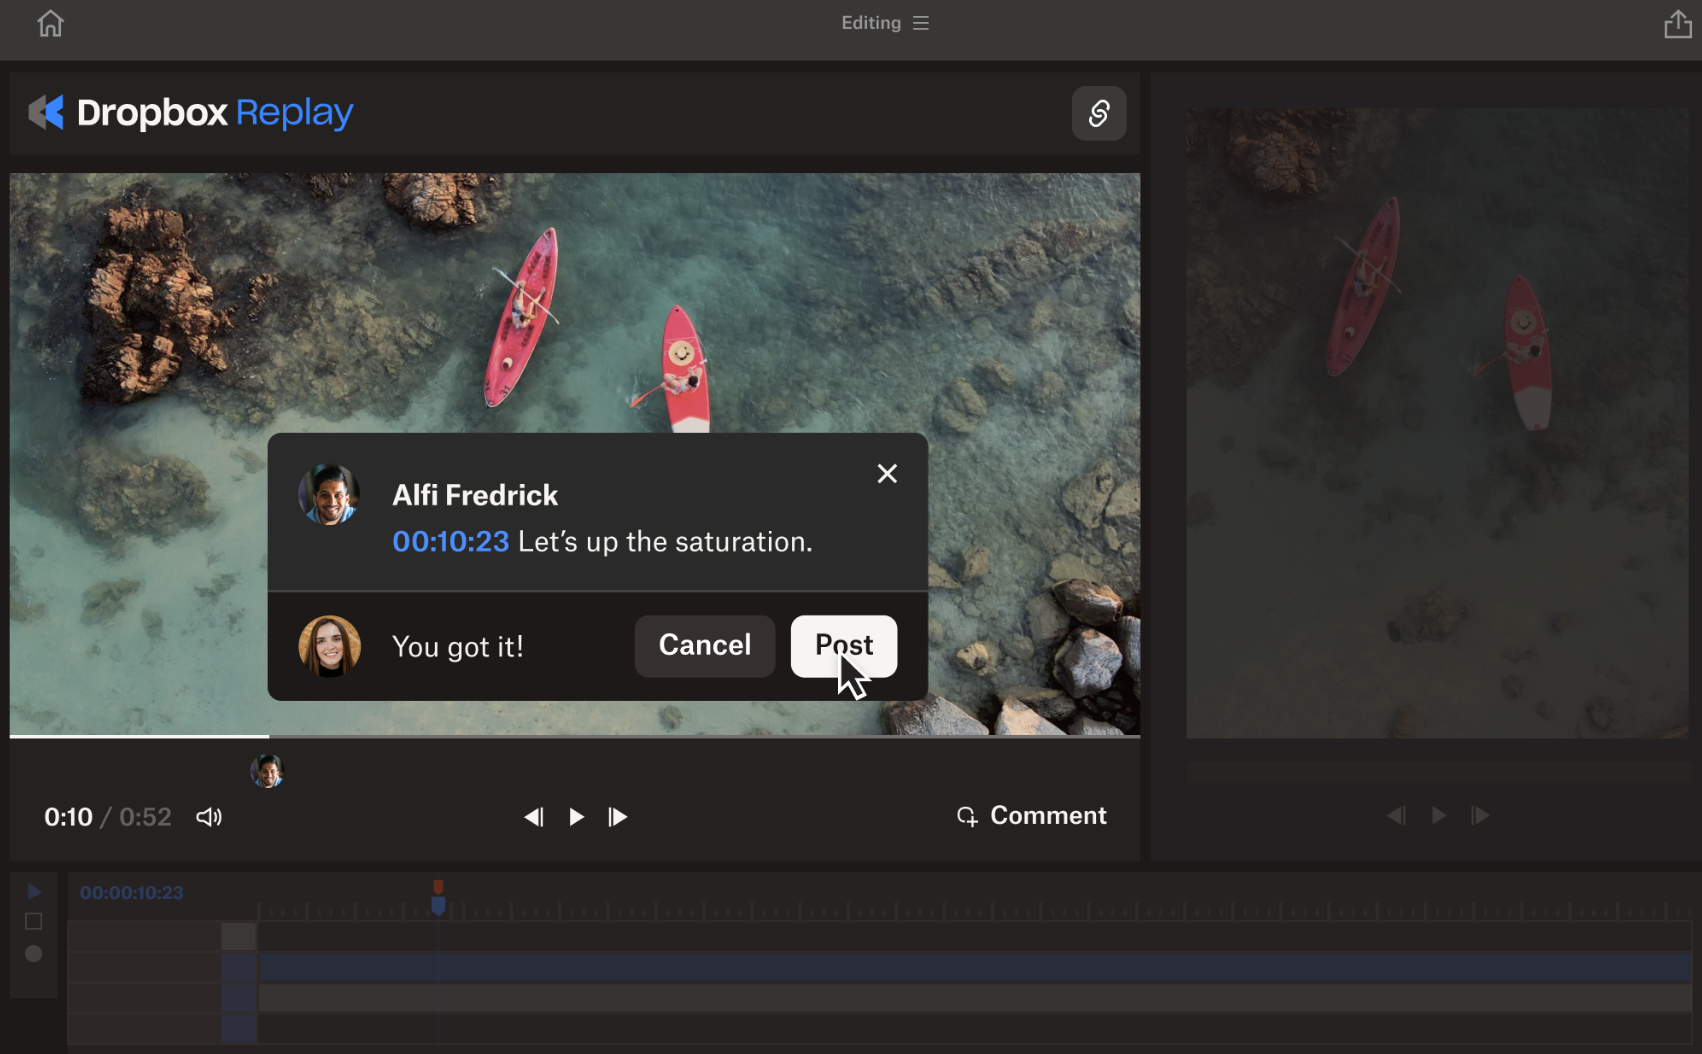Screen dimensions: 1702x1054
Task: Jump to timestamp 00:10:23 link
Action: [x=451, y=542]
